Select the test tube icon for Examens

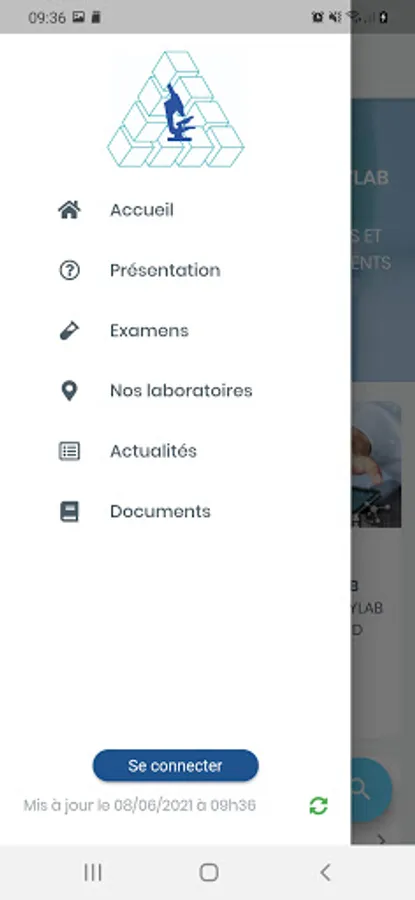(x=69, y=331)
